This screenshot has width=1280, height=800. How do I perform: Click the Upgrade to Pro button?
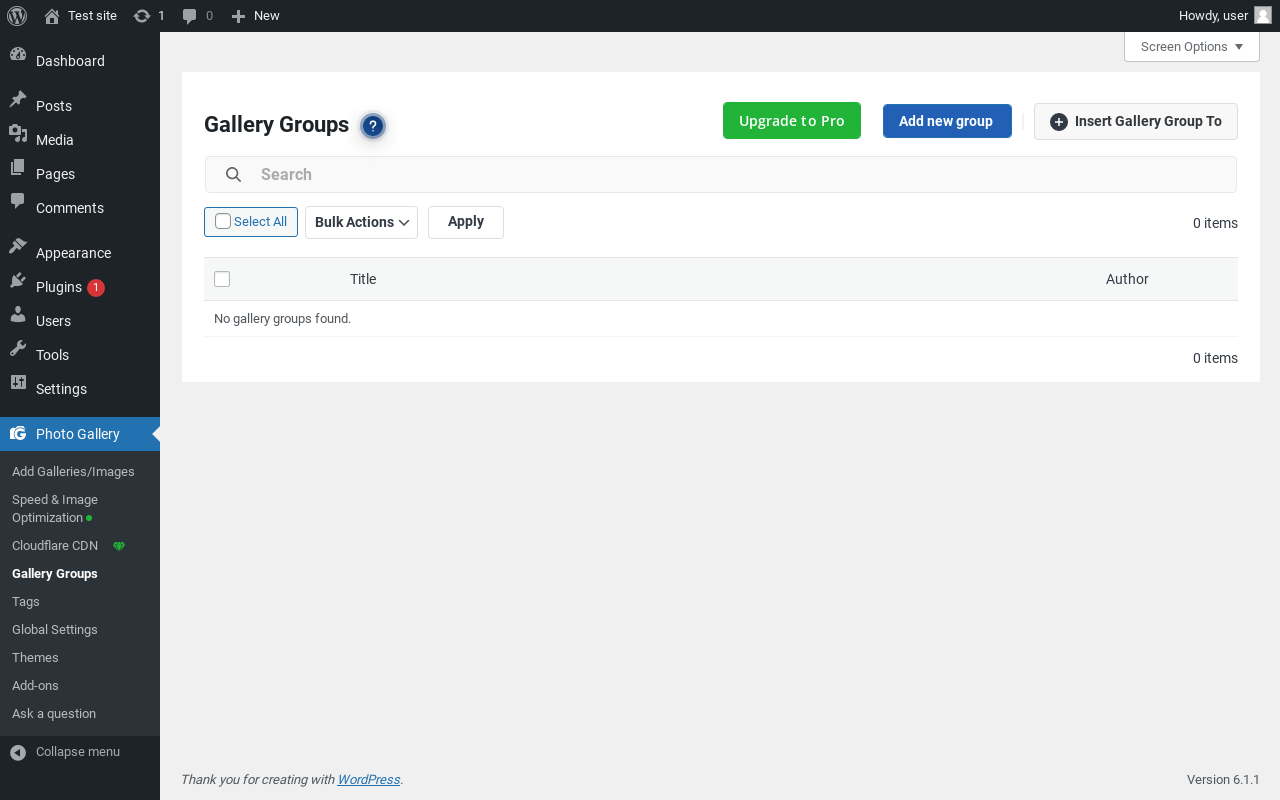coord(792,121)
